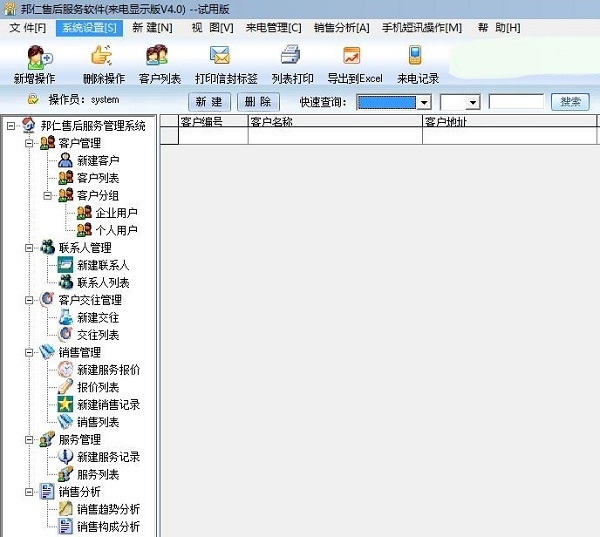Collapse the 服务管理 tree node
The height and width of the screenshot is (537, 600).
29,439
